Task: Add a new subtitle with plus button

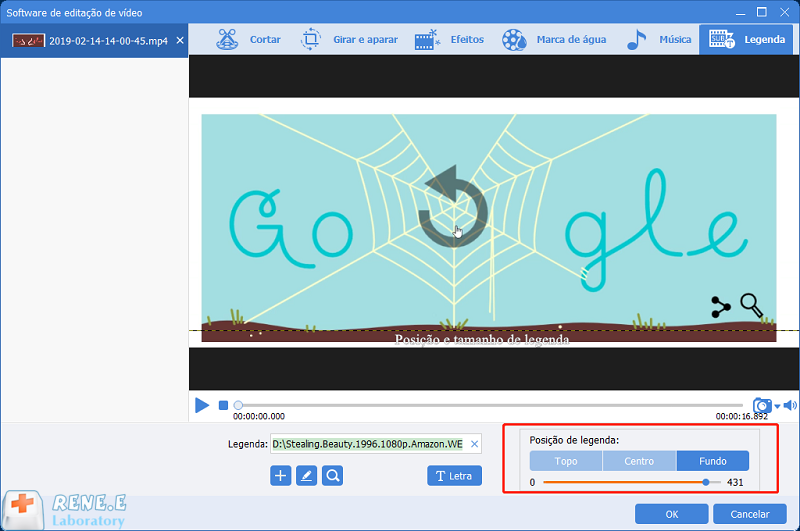Action: click(x=281, y=476)
